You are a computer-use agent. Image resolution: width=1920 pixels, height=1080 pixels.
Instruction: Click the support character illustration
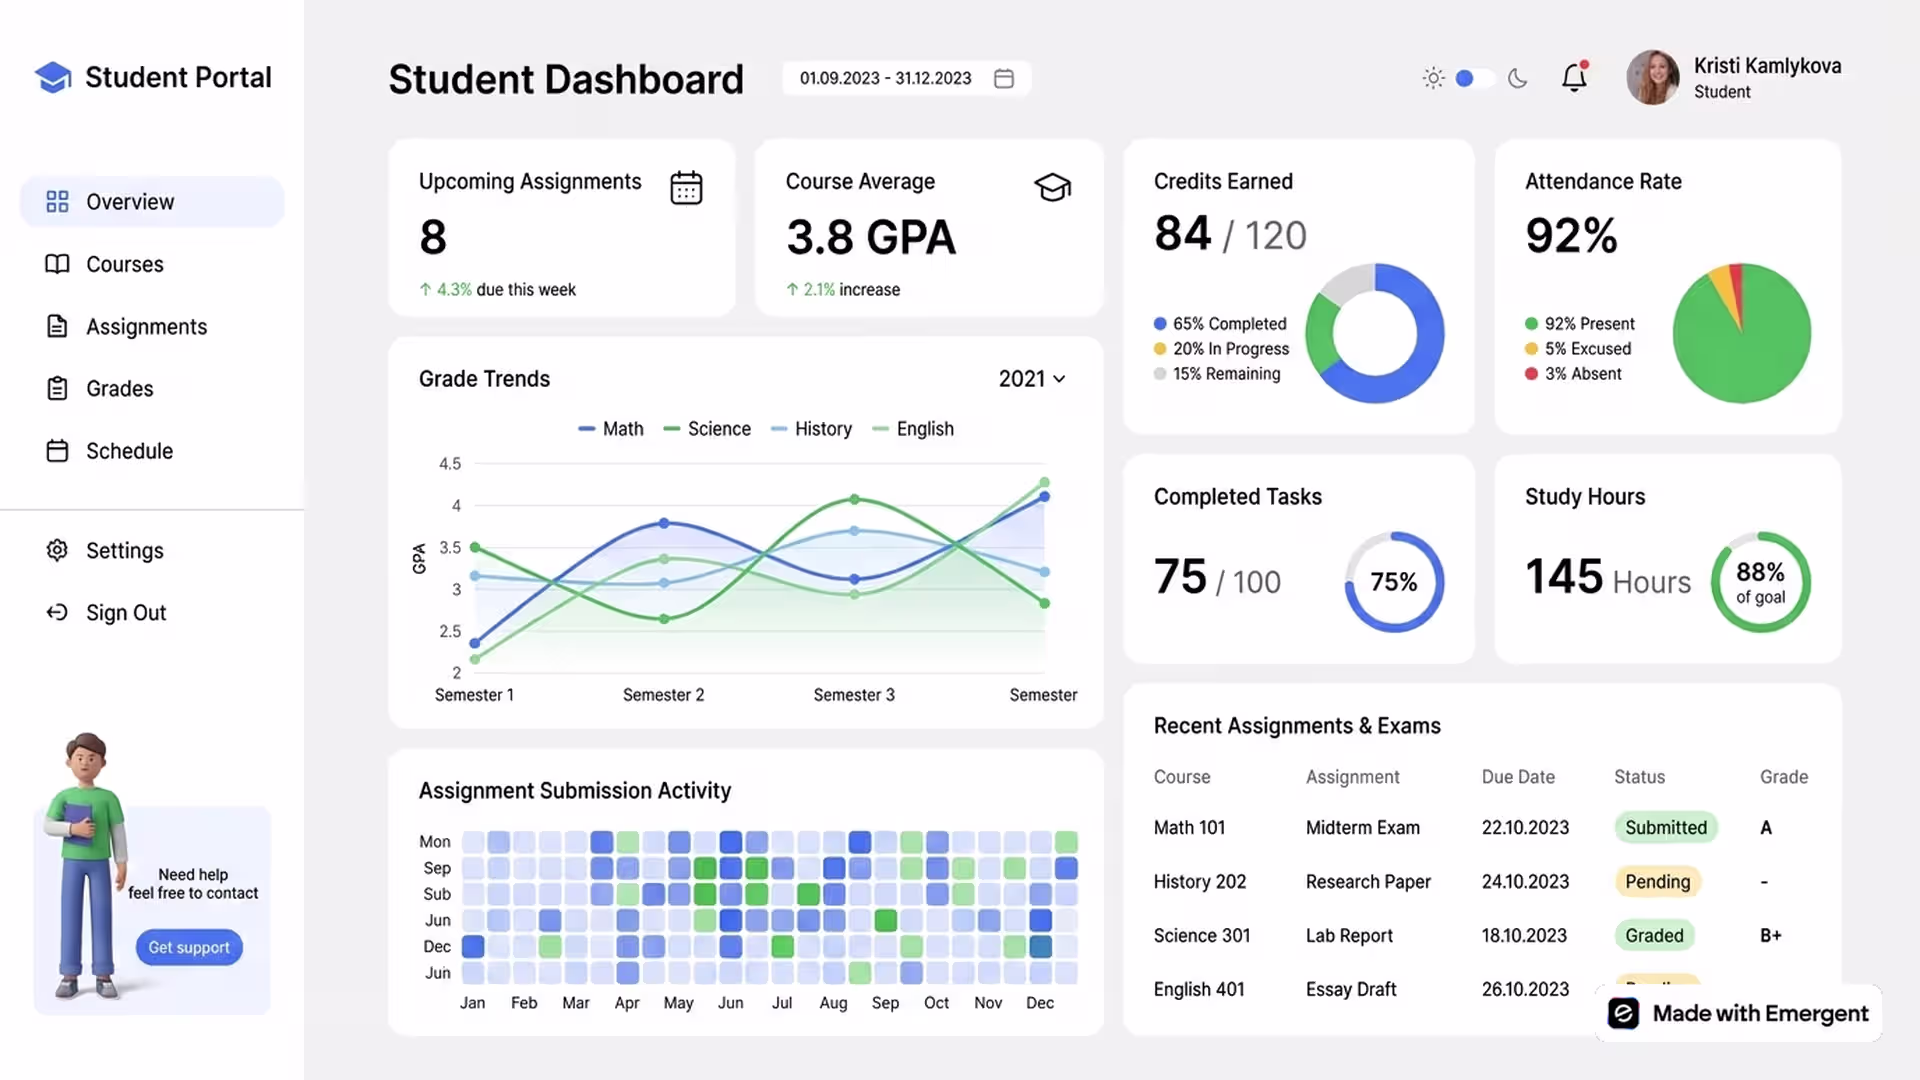[x=86, y=866]
